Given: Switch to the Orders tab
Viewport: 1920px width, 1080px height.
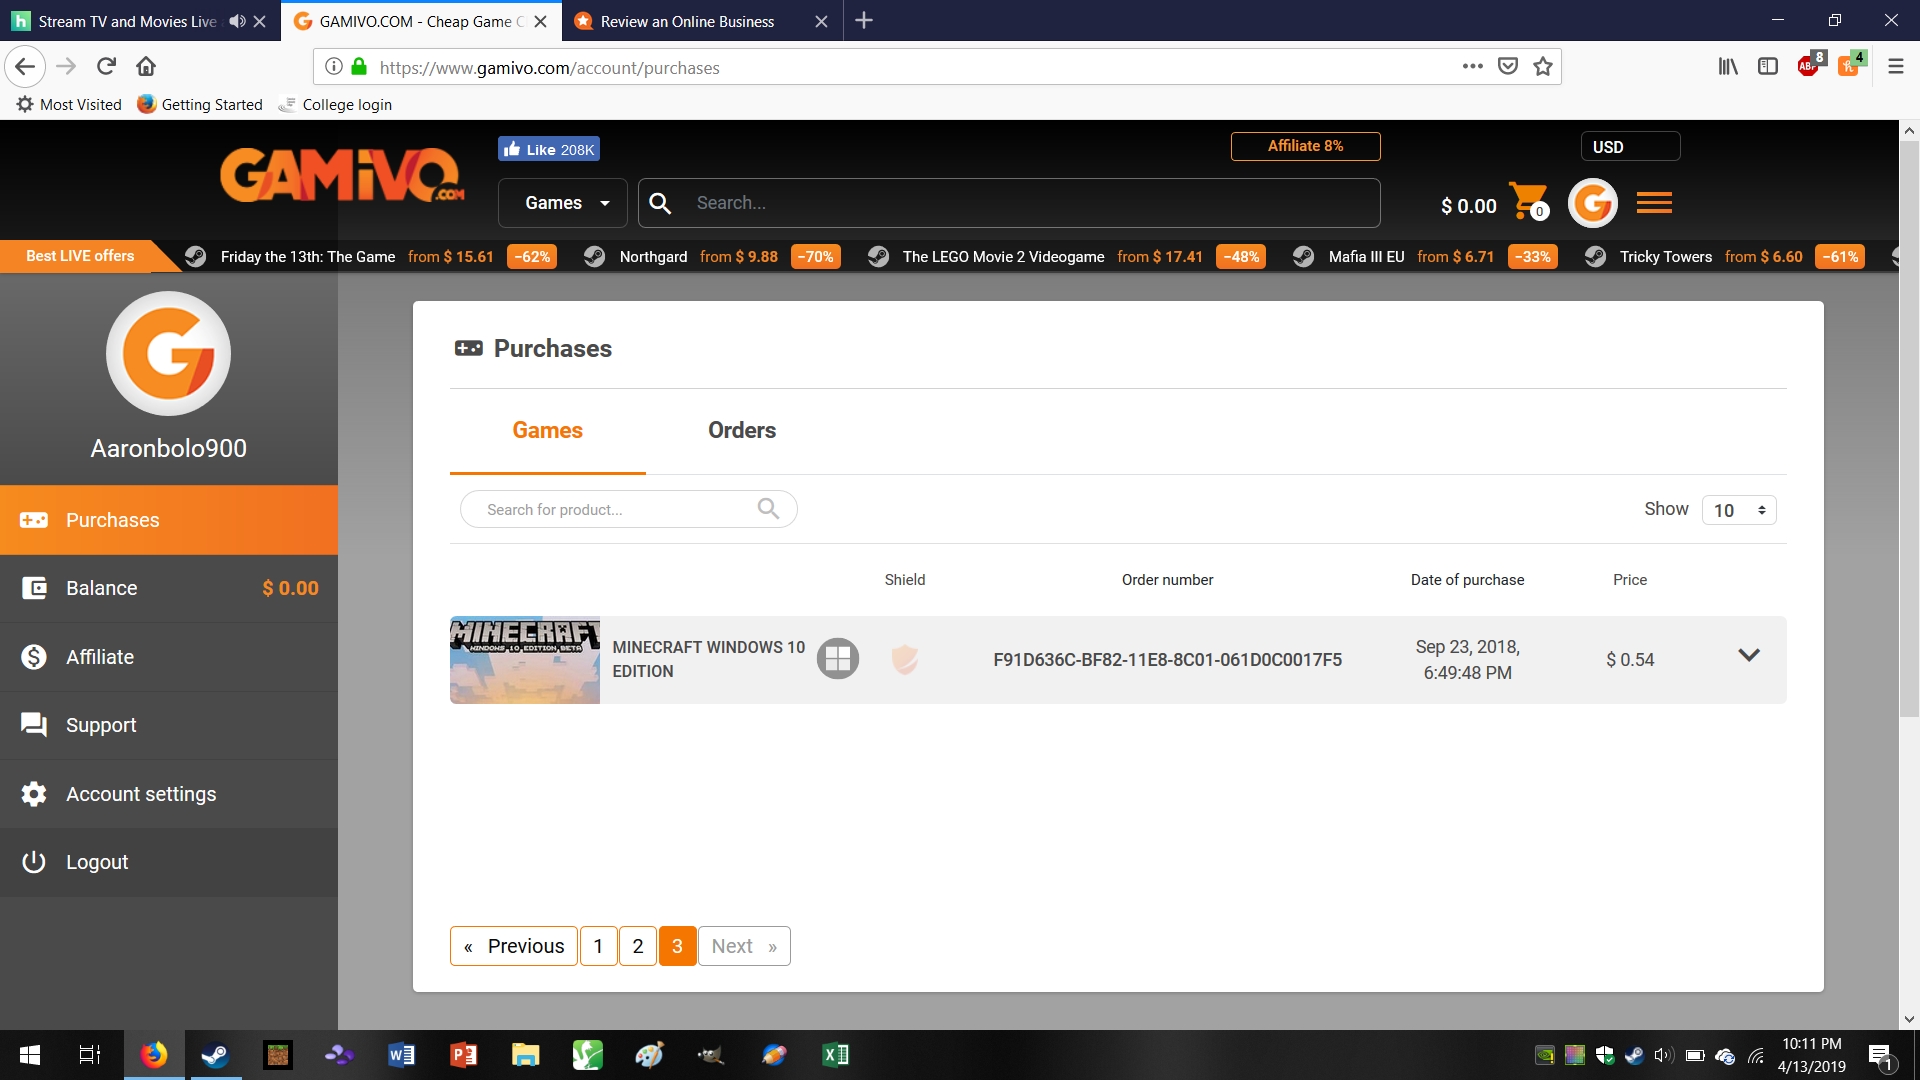Looking at the screenshot, I should pyautogui.click(x=741, y=430).
